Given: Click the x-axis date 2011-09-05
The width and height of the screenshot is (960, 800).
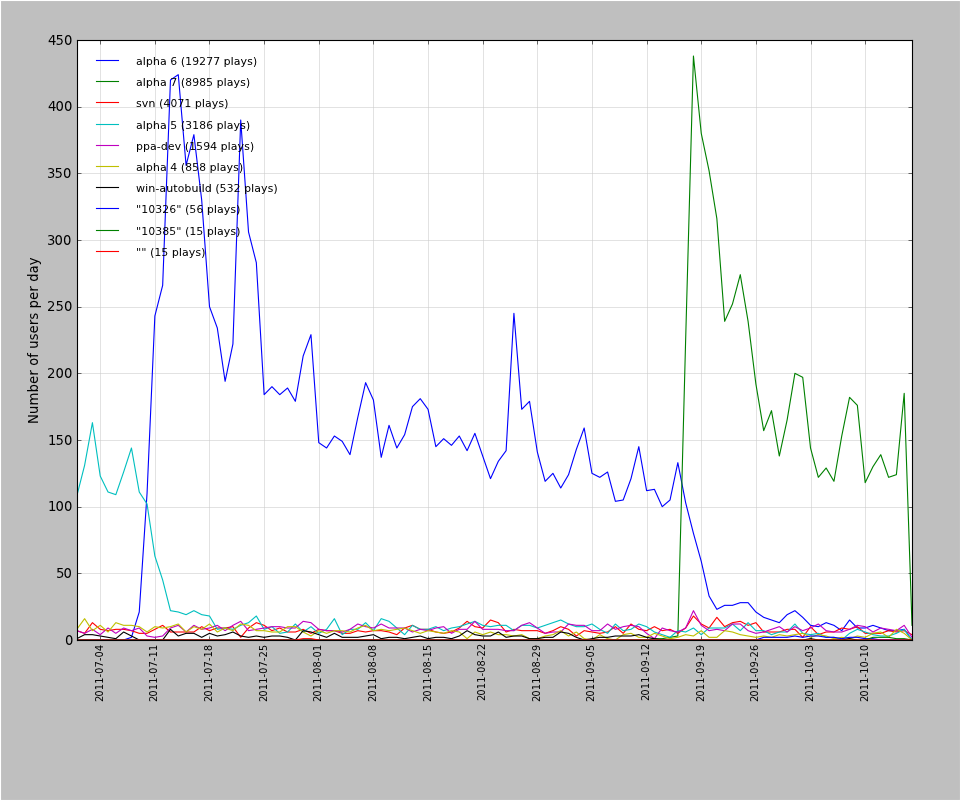Looking at the screenshot, I should click(x=591, y=673).
